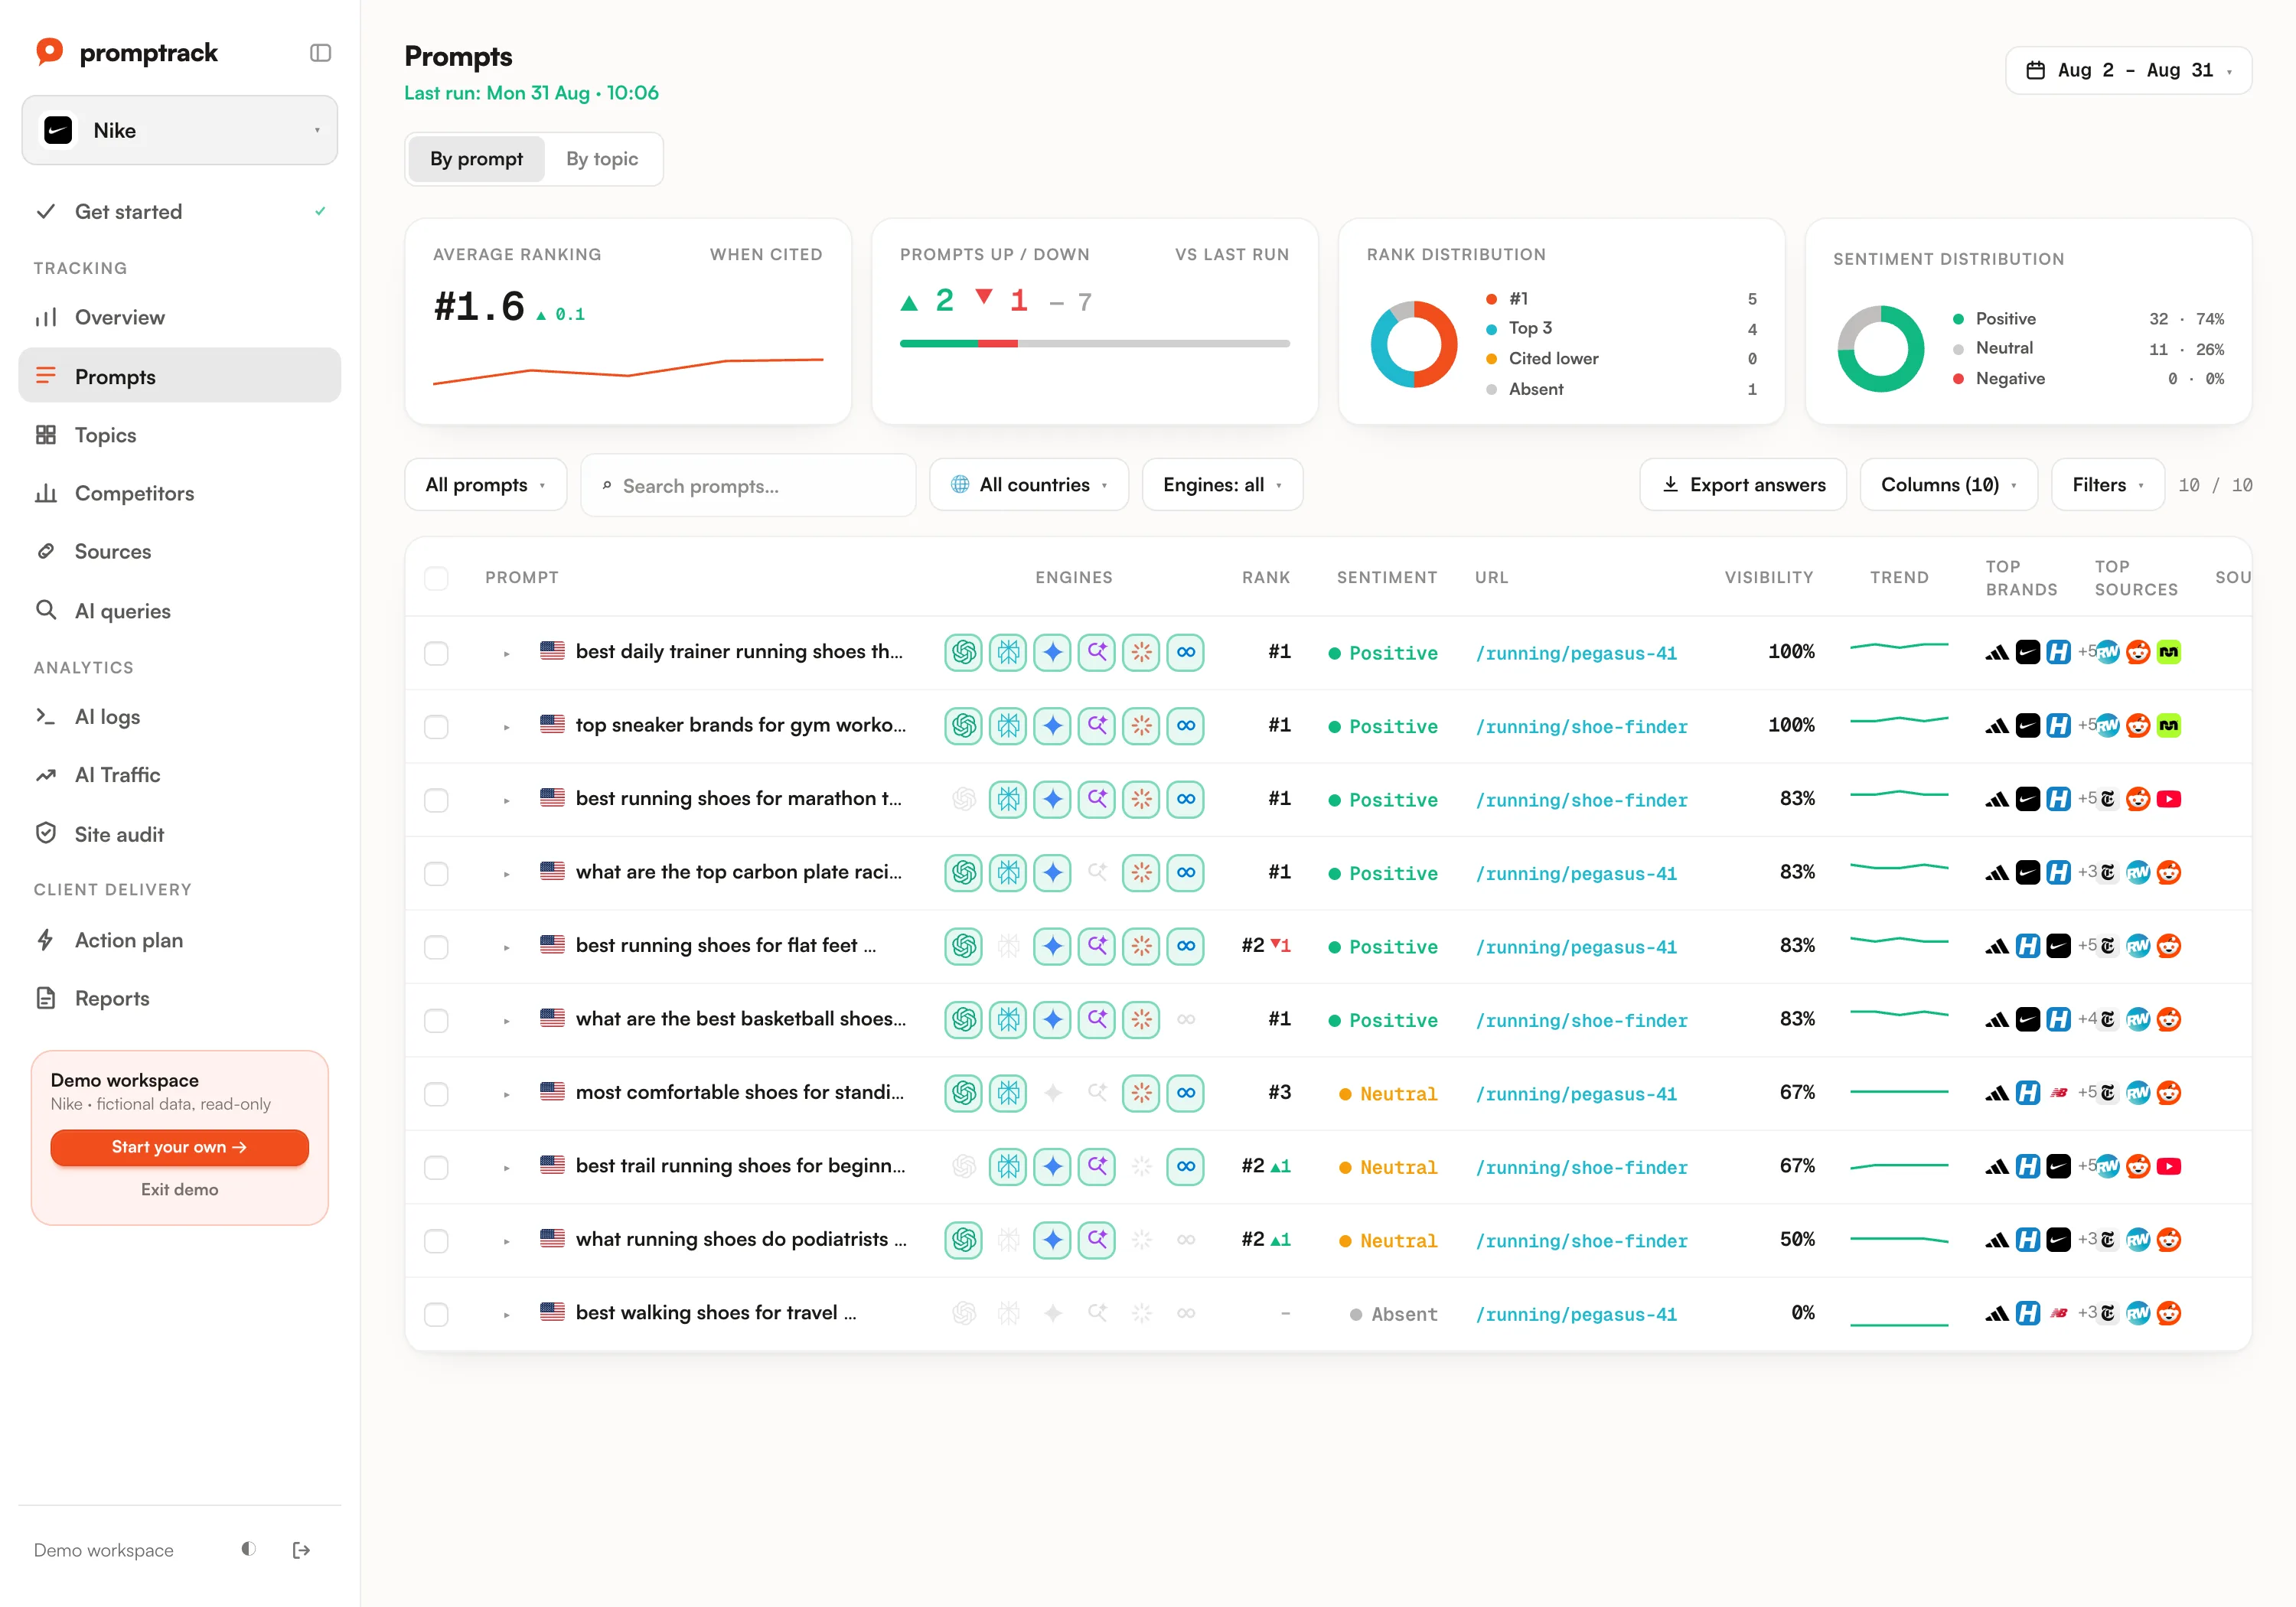Click the Positive legend color dot
The height and width of the screenshot is (1607, 2296).
pyautogui.click(x=1958, y=319)
